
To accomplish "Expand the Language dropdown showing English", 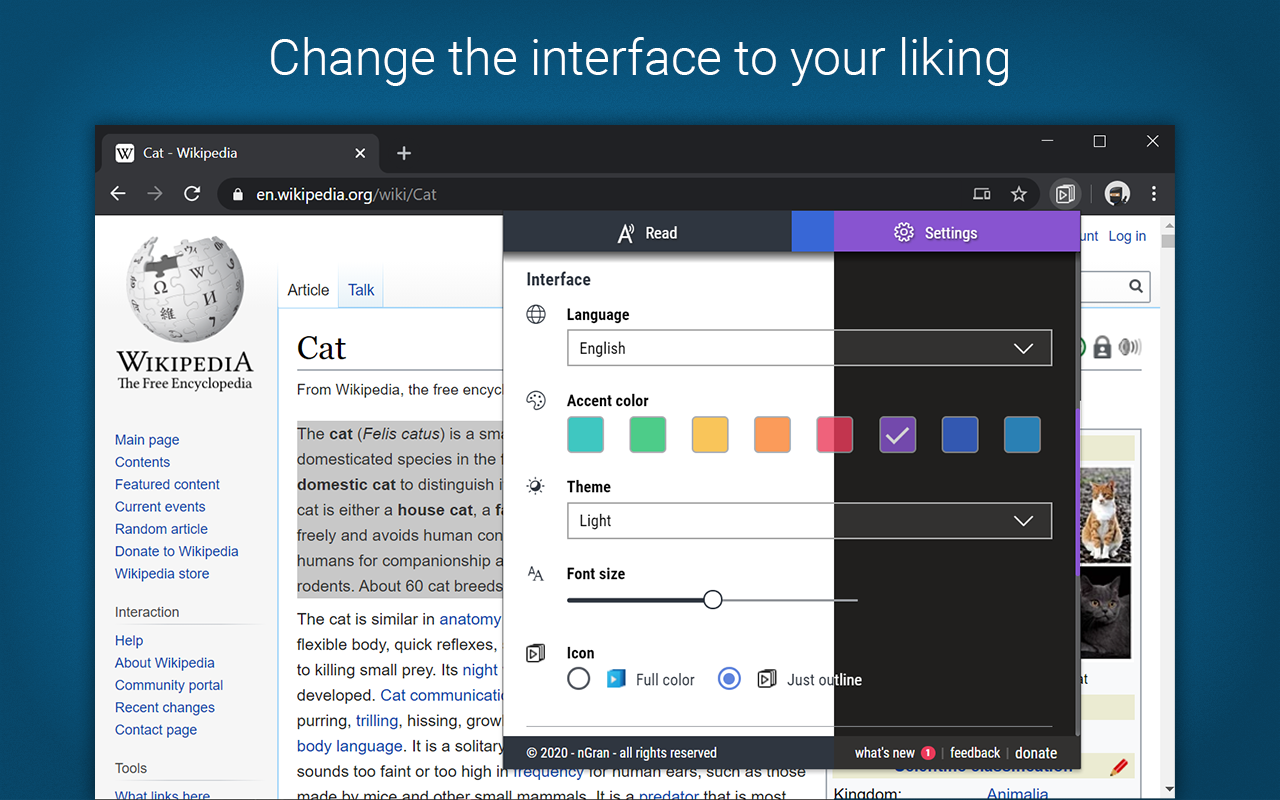I will [809, 348].
